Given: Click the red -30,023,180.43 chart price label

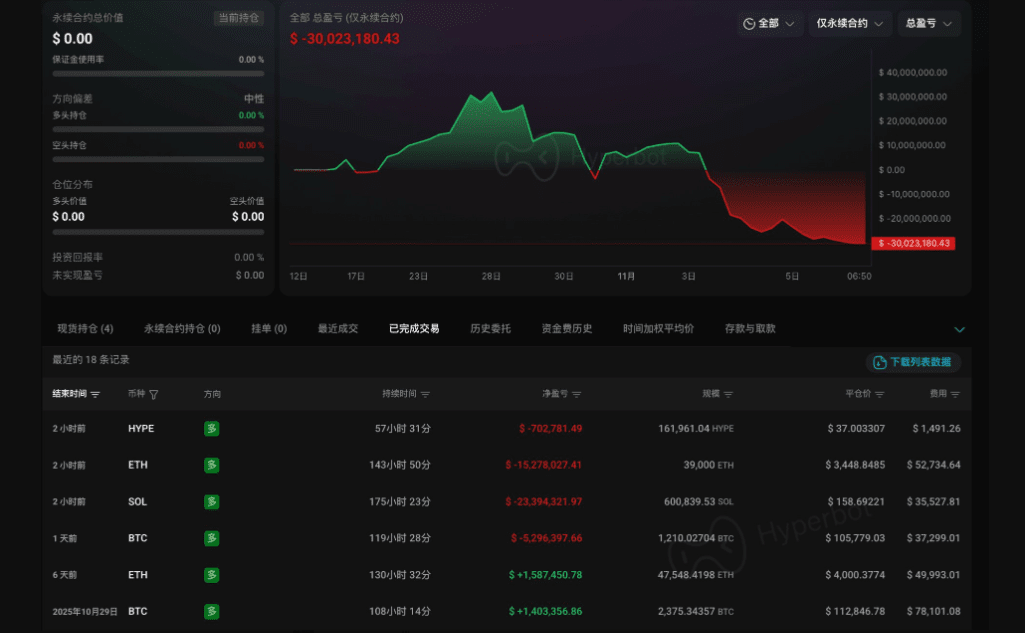Looking at the screenshot, I should 913,243.
